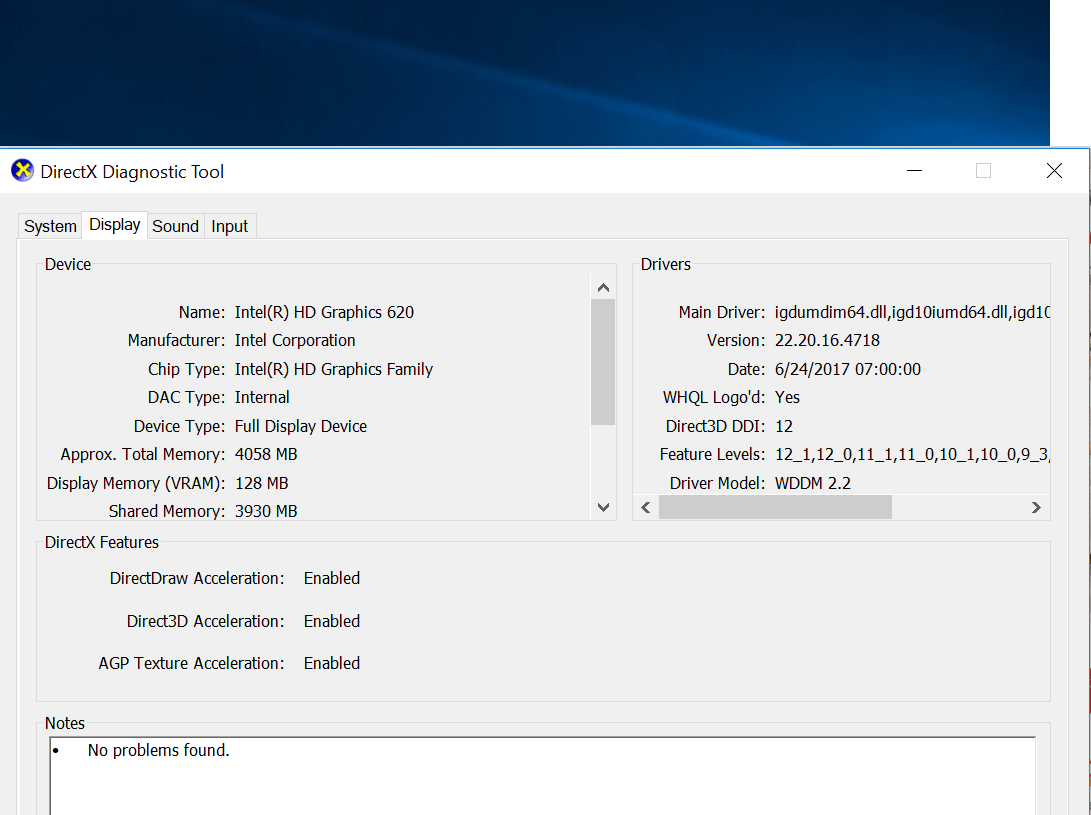Click 'Intel(R) HD Graphics Family' chip type

point(334,369)
